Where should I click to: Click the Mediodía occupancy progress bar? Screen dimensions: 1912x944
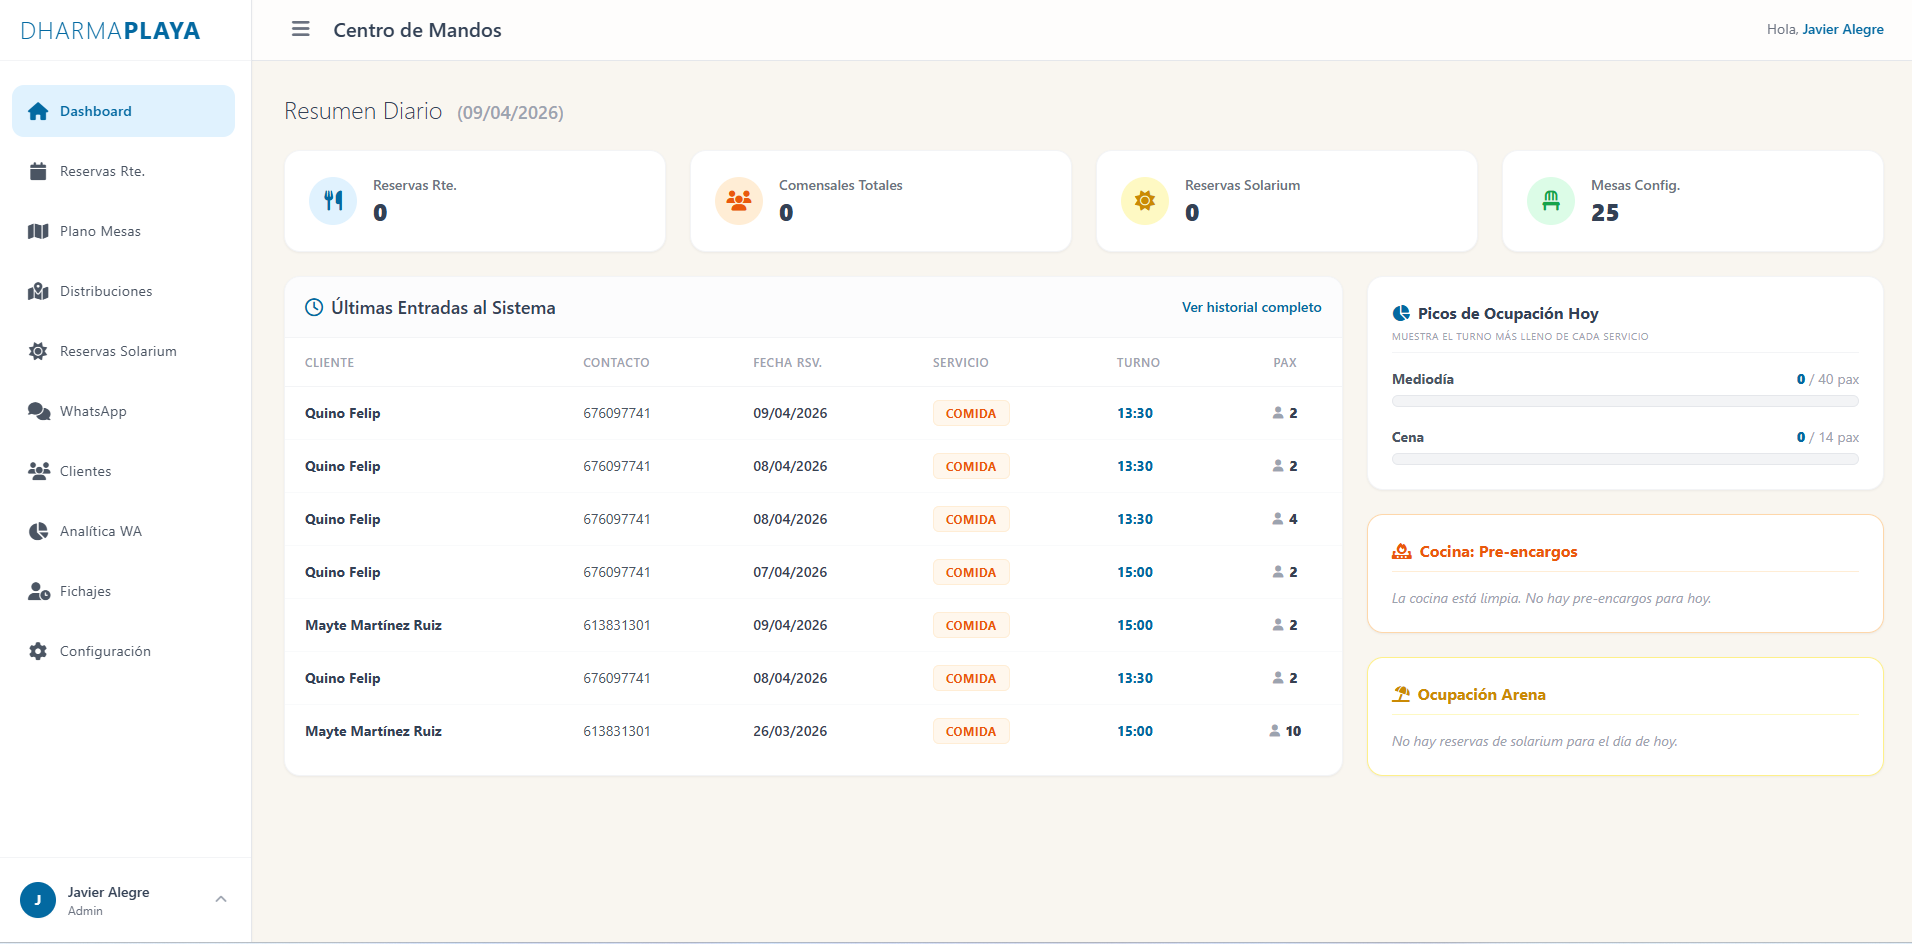coord(1625,401)
